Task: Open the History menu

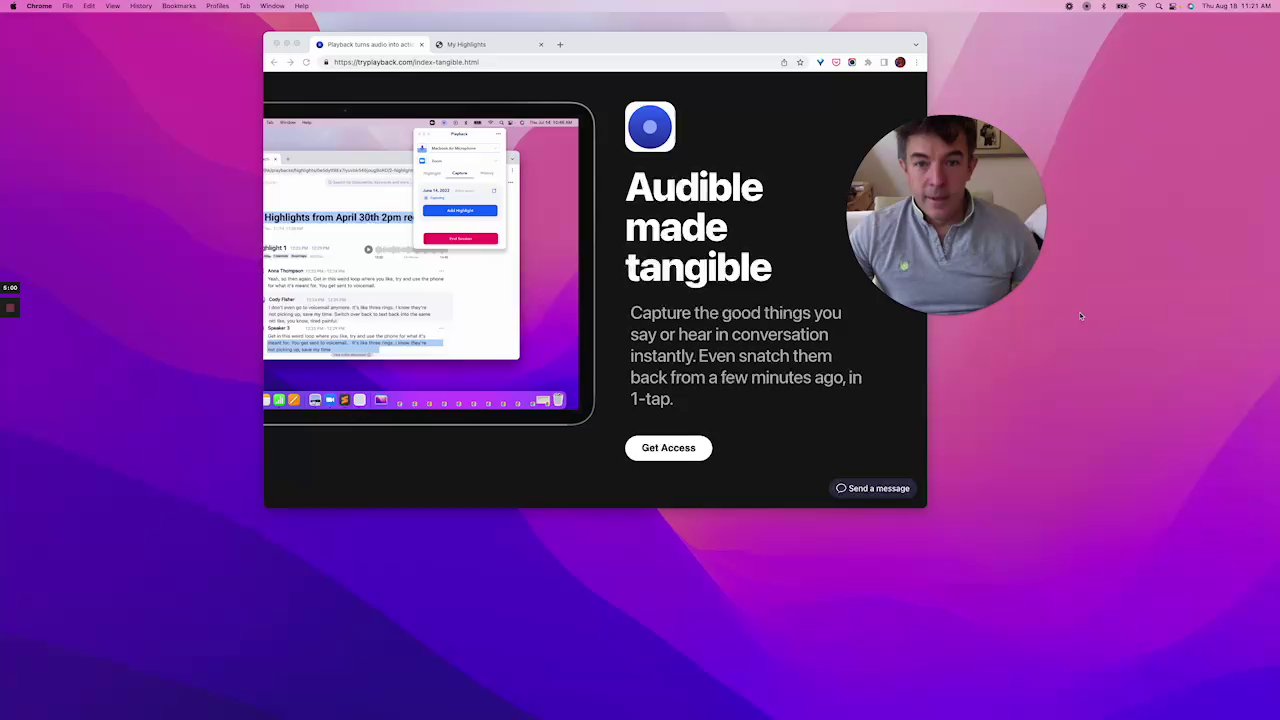Action: pyautogui.click(x=141, y=6)
